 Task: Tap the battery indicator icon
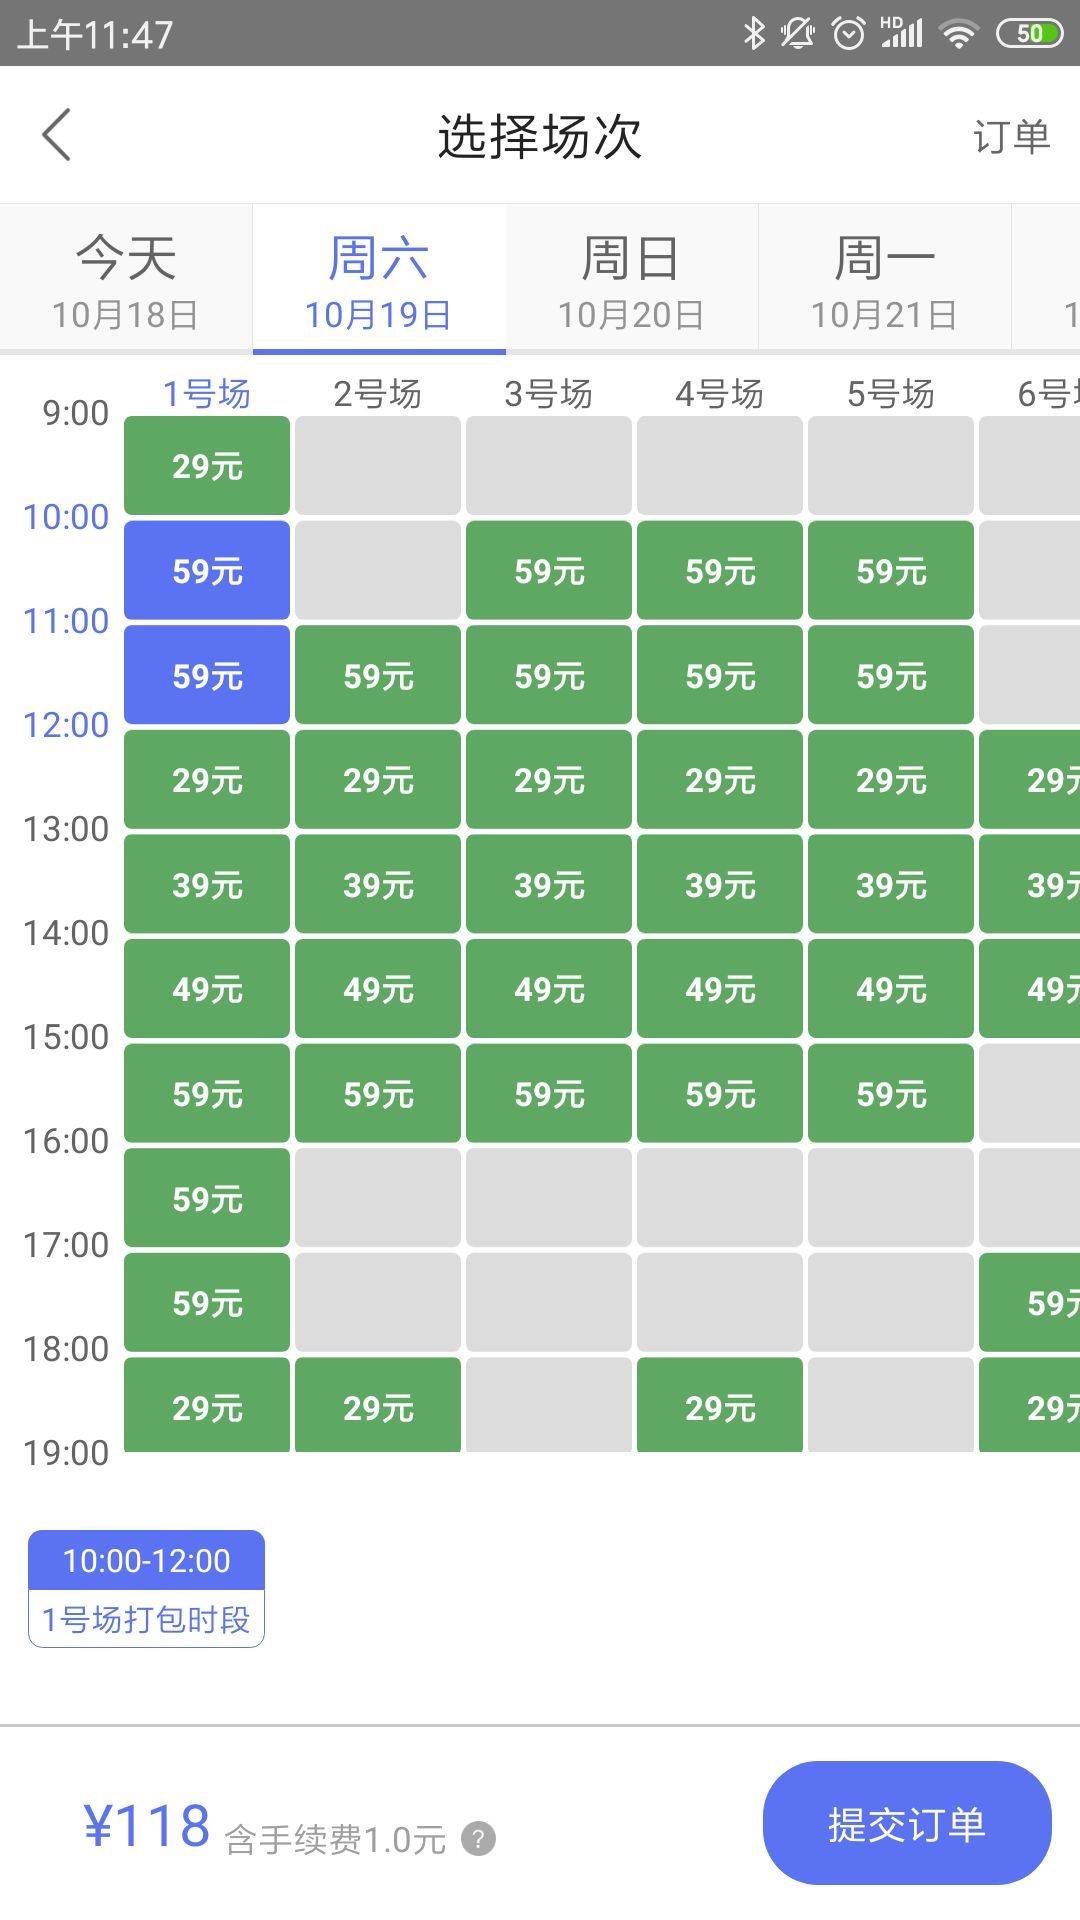click(x=1029, y=34)
